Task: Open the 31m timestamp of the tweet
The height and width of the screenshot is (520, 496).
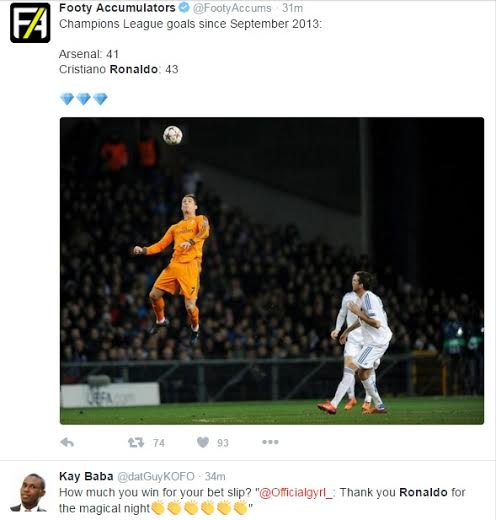Action: point(292,8)
